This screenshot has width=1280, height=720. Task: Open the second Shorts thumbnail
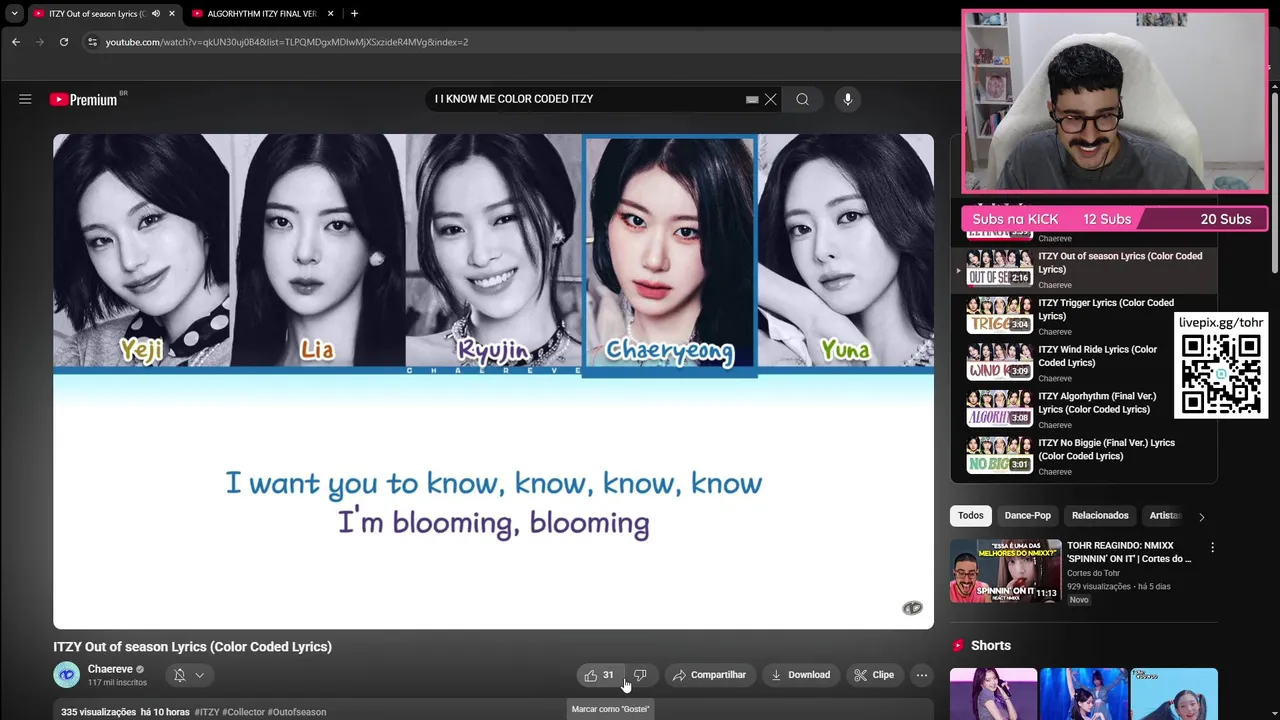1084,694
